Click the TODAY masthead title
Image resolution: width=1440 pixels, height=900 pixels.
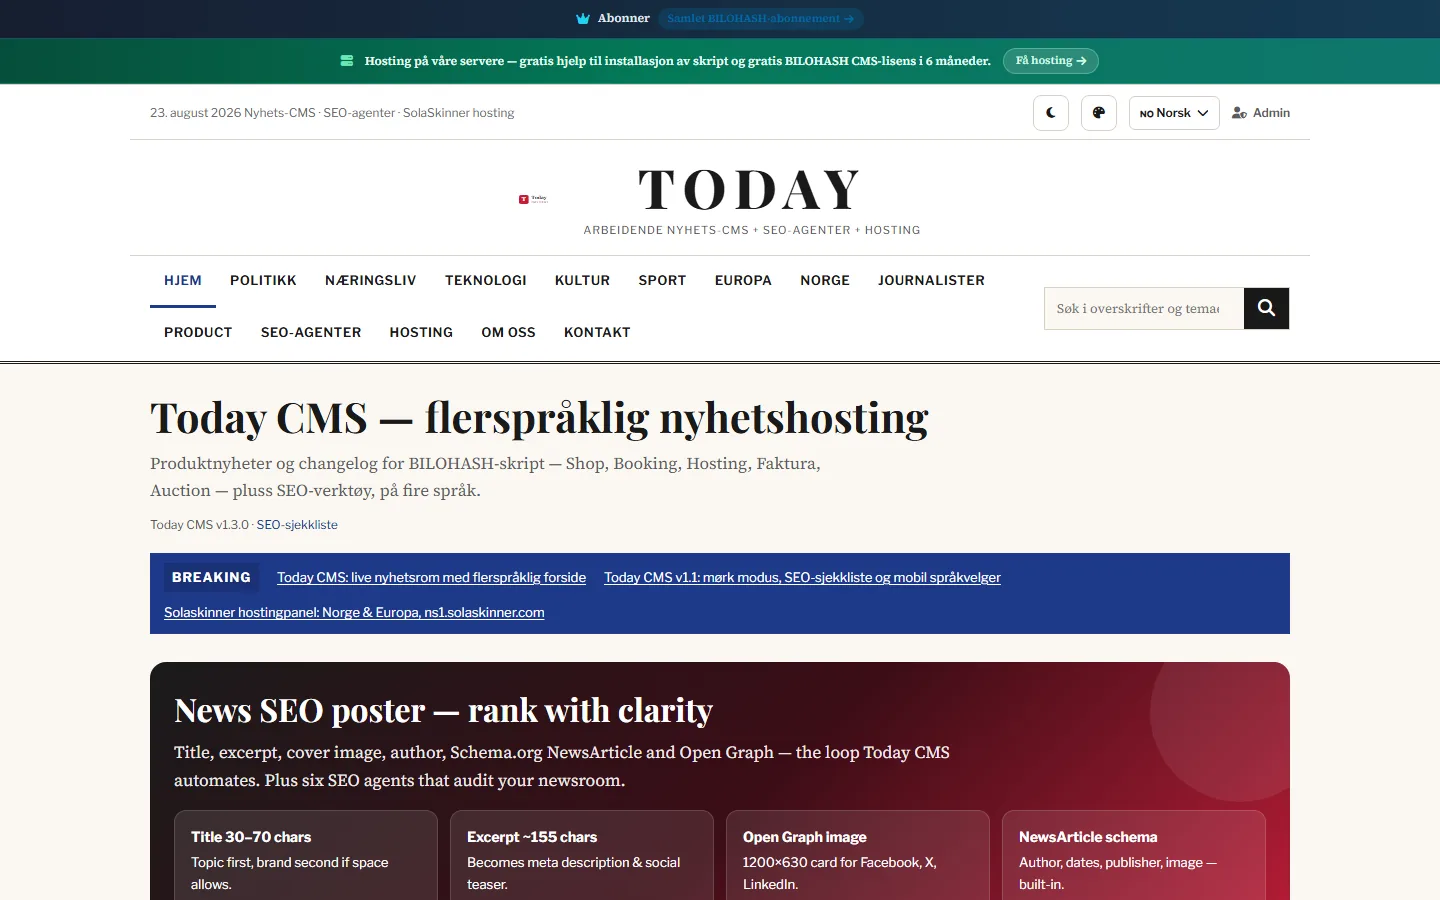coord(750,190)
